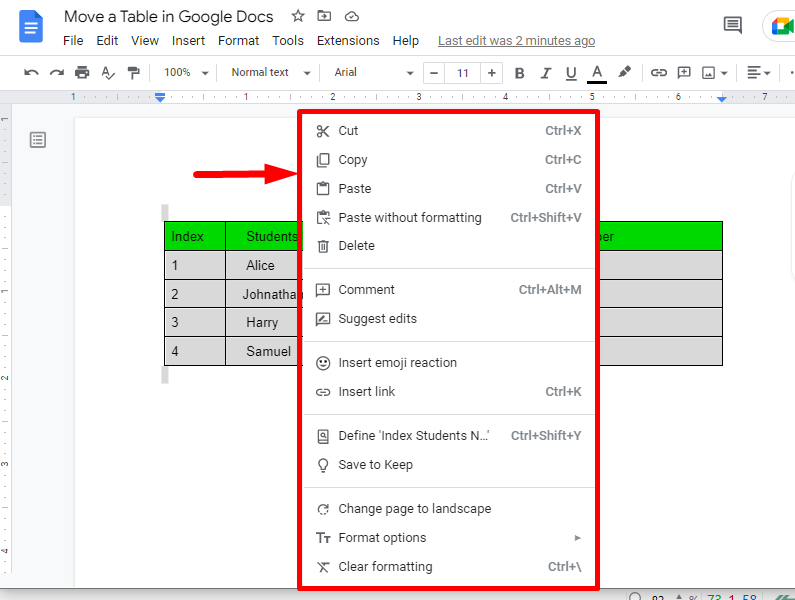This screenshot has width=795, height=600.
Task: Choose Copy from the context menu
Action: pos(449,160)
